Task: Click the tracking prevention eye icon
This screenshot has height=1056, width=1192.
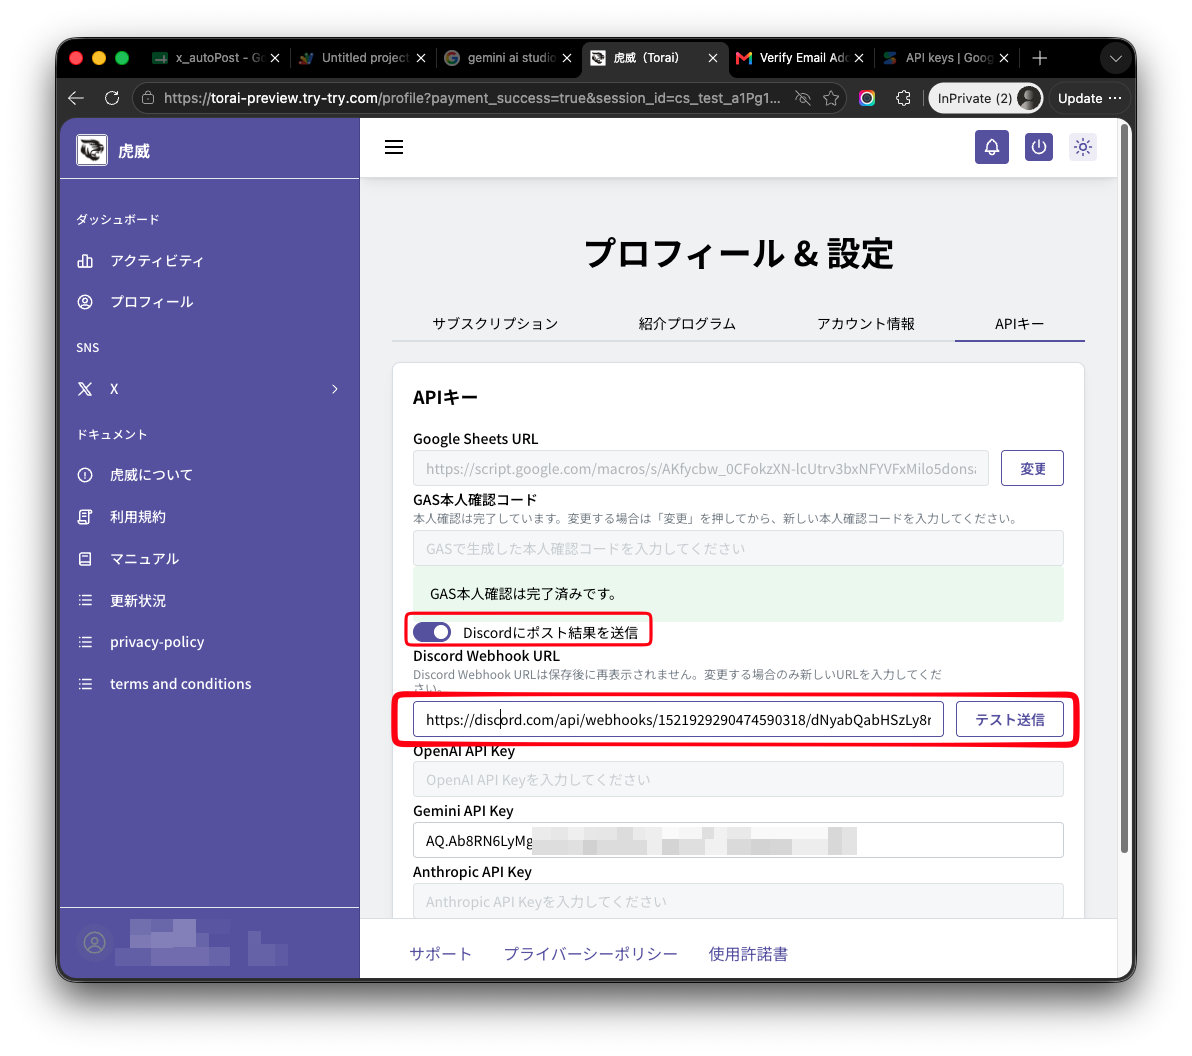Action: 802,98
